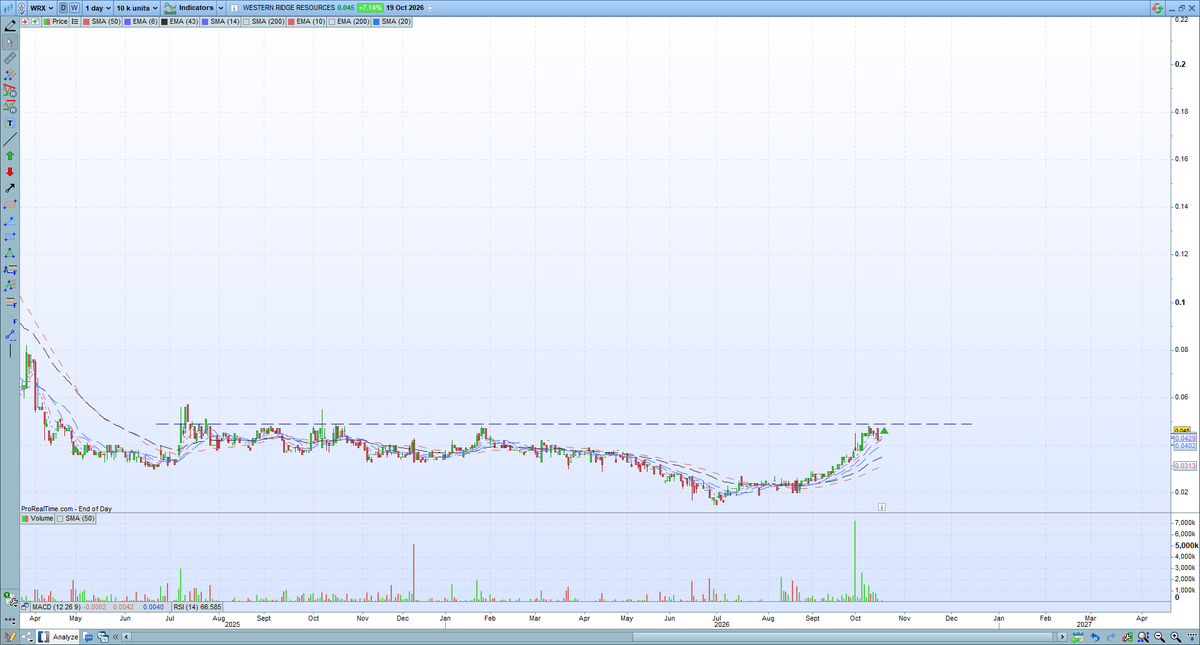The height and width of the screenshot is (645, 1200).
Task: Select the RSI (14) panel tab
Action: point(197,607)
